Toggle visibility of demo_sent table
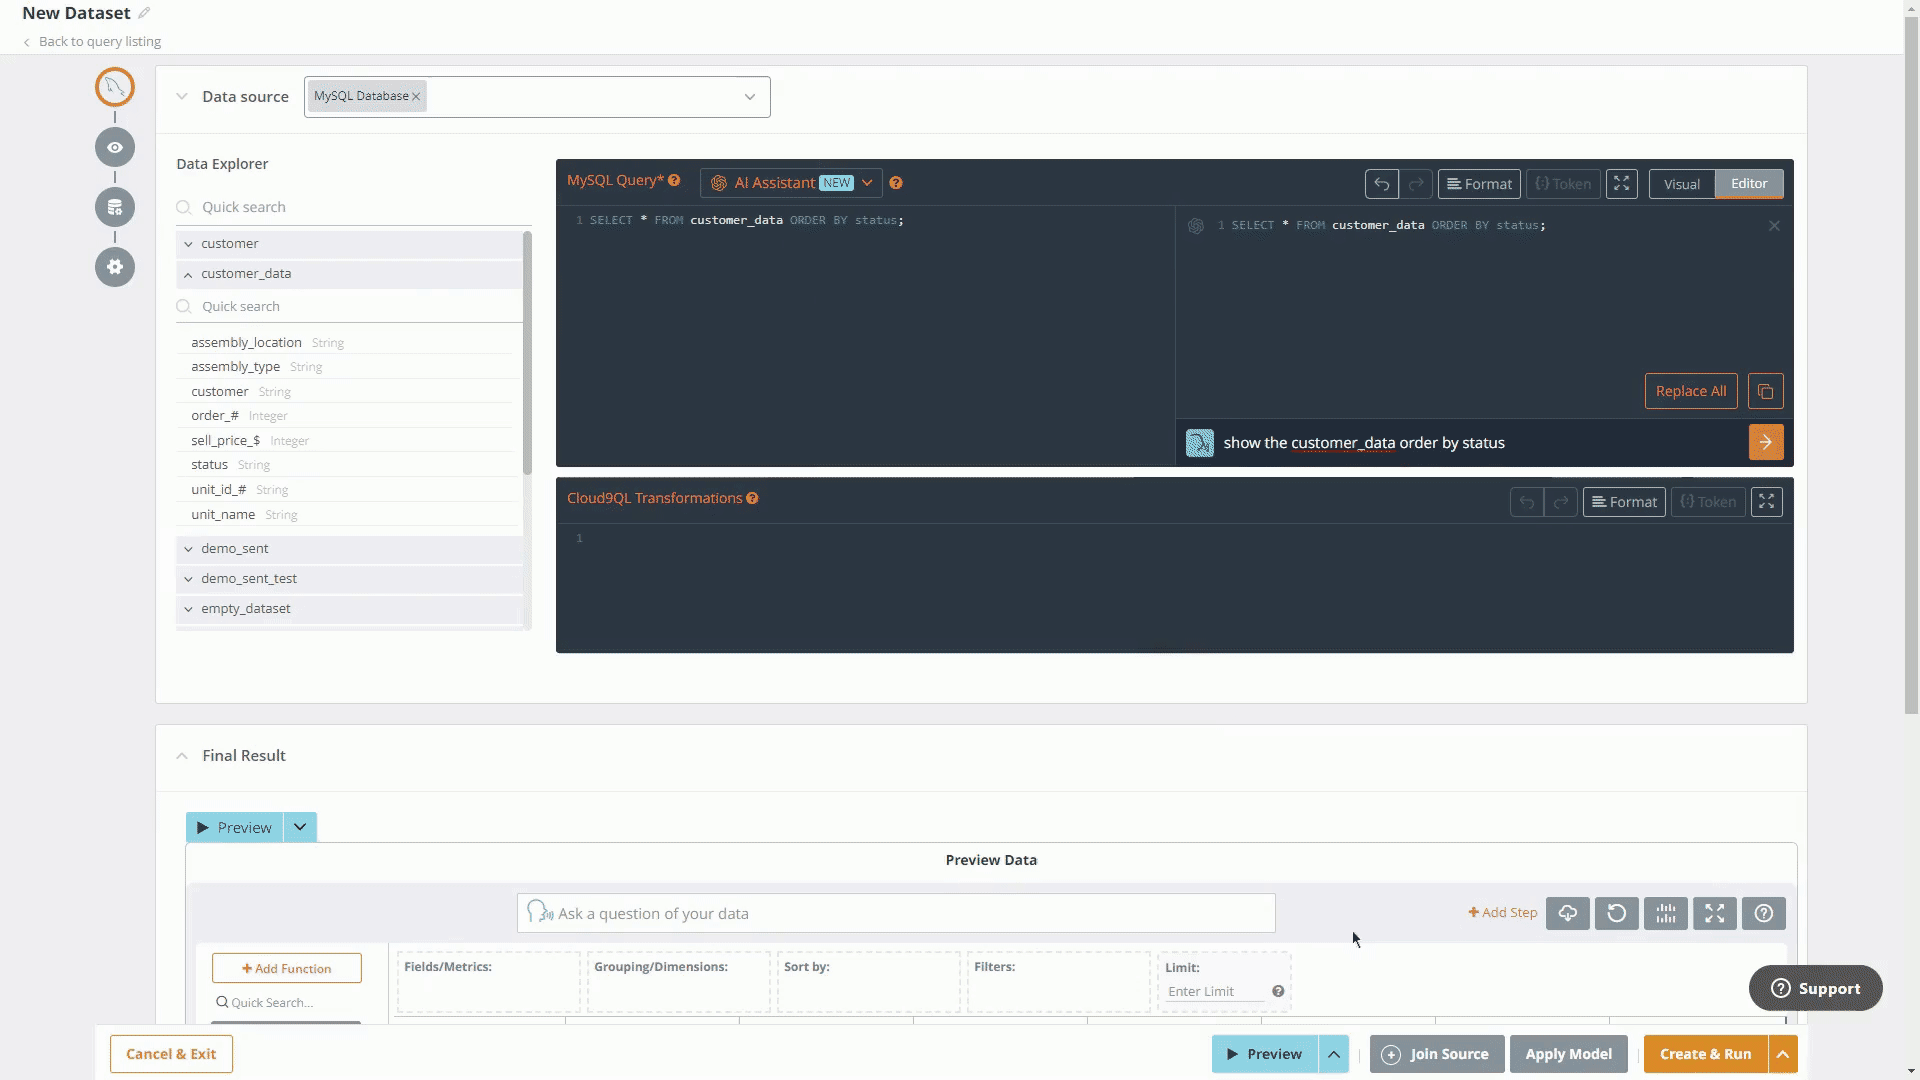The height and width of the screenshot is (1080, 1920). tap(187, 549)
